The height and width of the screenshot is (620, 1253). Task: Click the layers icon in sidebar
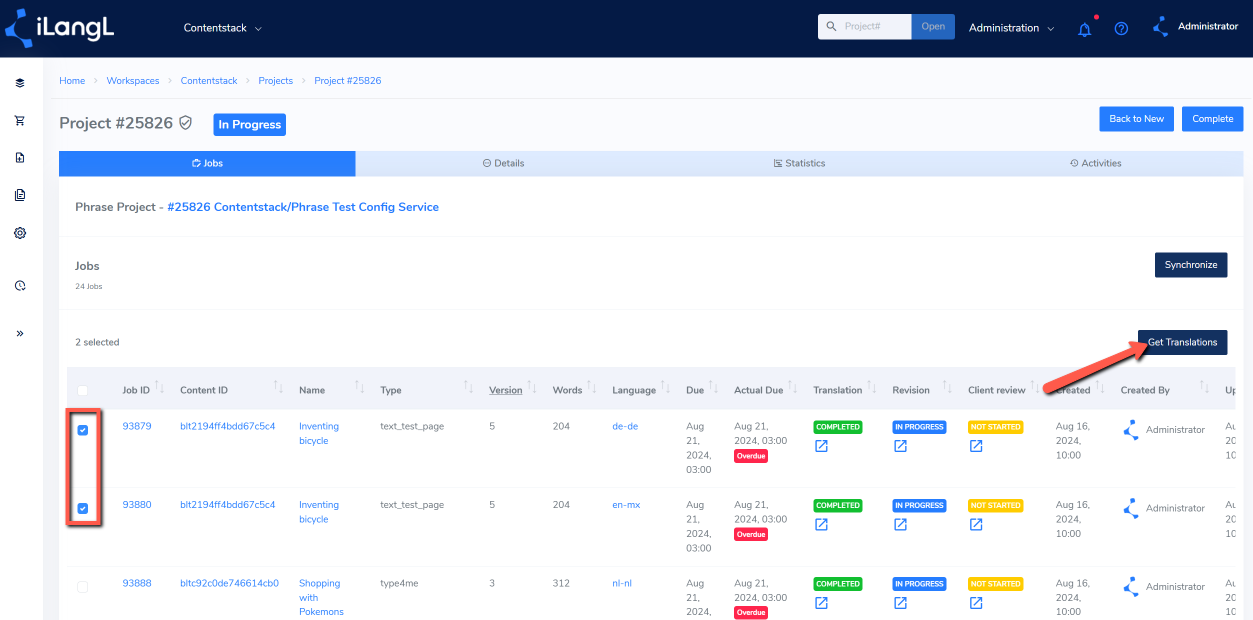(20, 83)
